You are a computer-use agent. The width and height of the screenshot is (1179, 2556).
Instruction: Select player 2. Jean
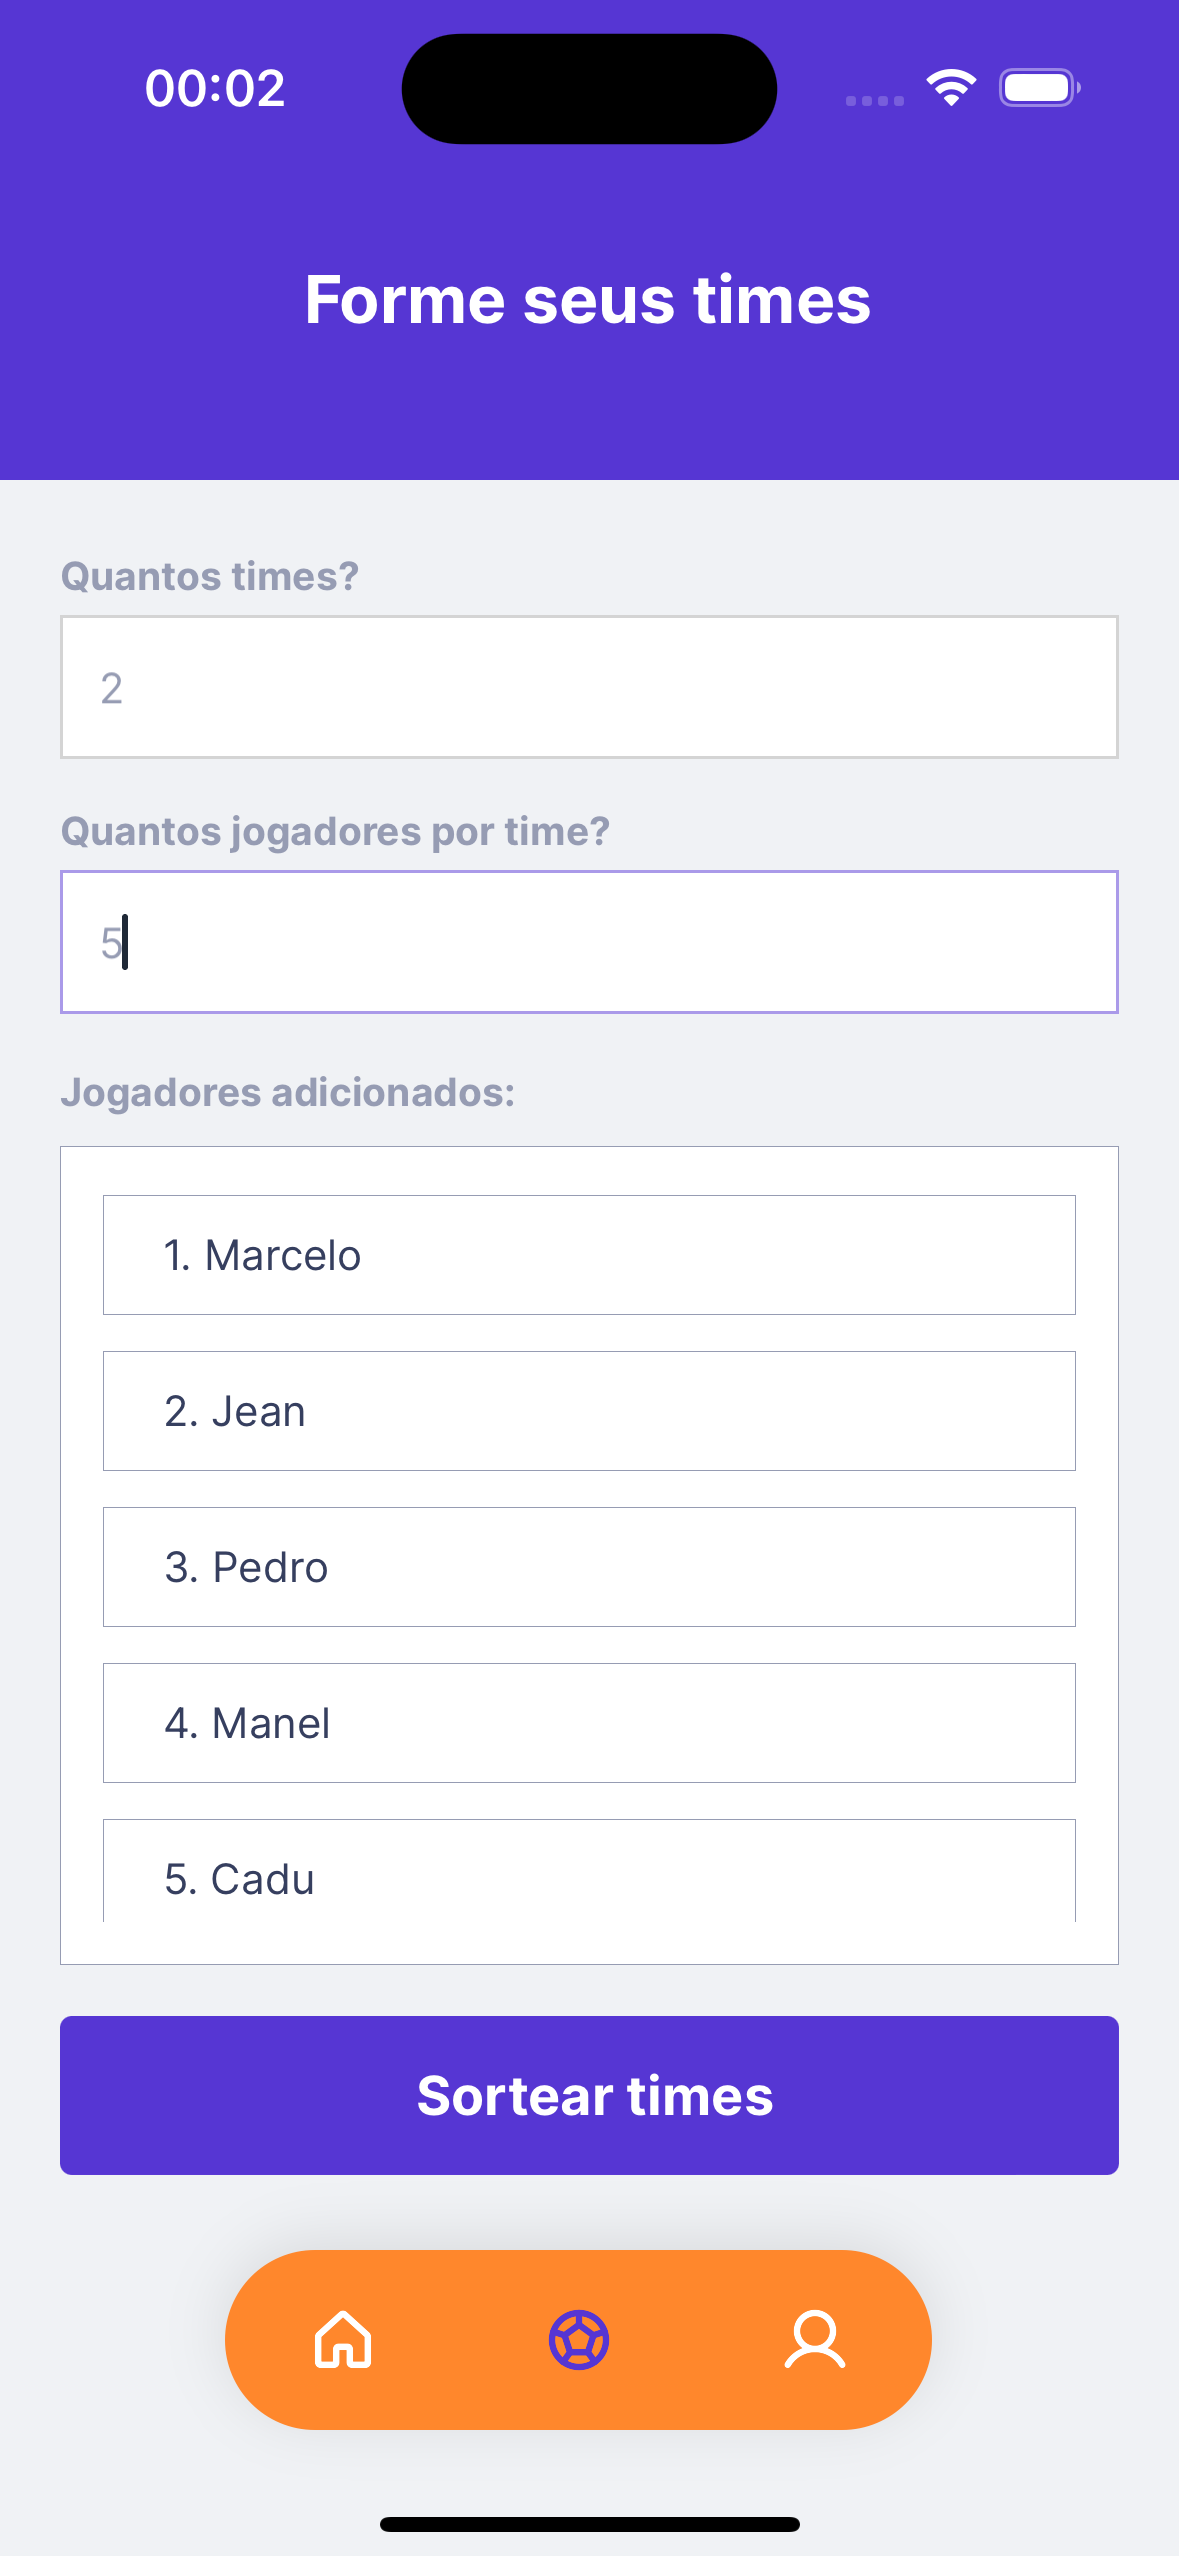tap(589, 1411)
